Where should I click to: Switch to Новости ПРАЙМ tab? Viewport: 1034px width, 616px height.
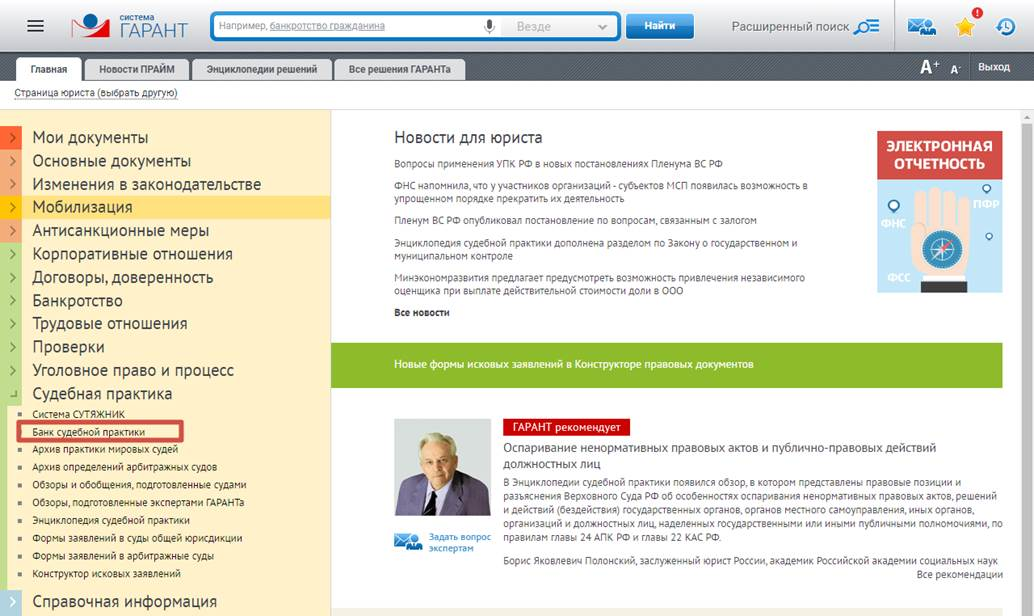click(x=137, y=69)
